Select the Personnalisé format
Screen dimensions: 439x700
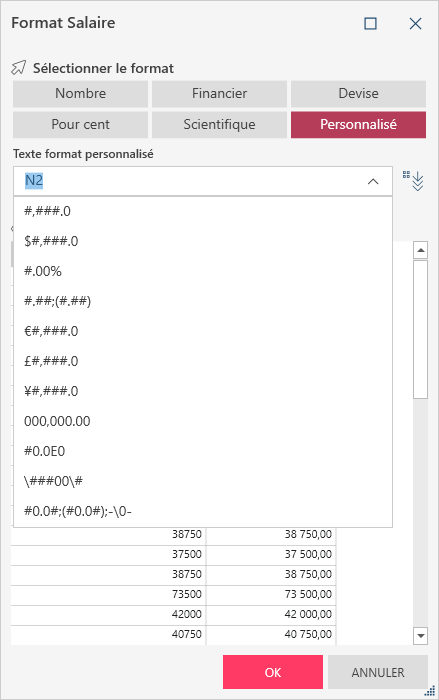tap(358, 124)
